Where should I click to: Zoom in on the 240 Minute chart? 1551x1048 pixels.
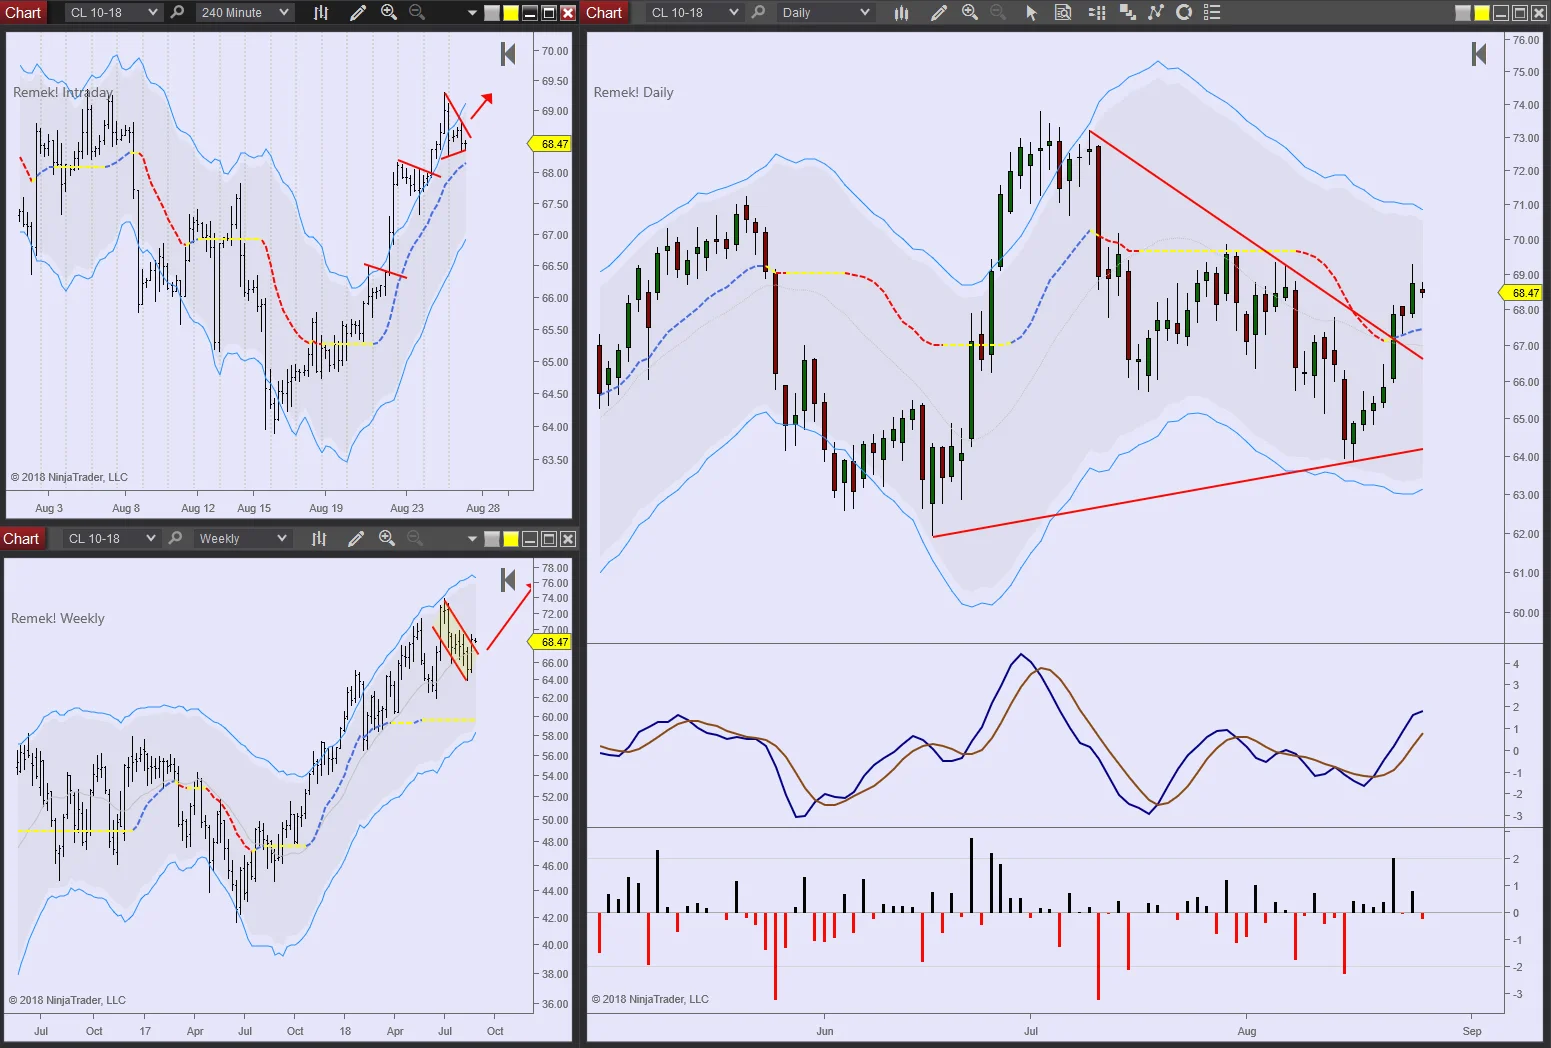(x=389, y=13)
